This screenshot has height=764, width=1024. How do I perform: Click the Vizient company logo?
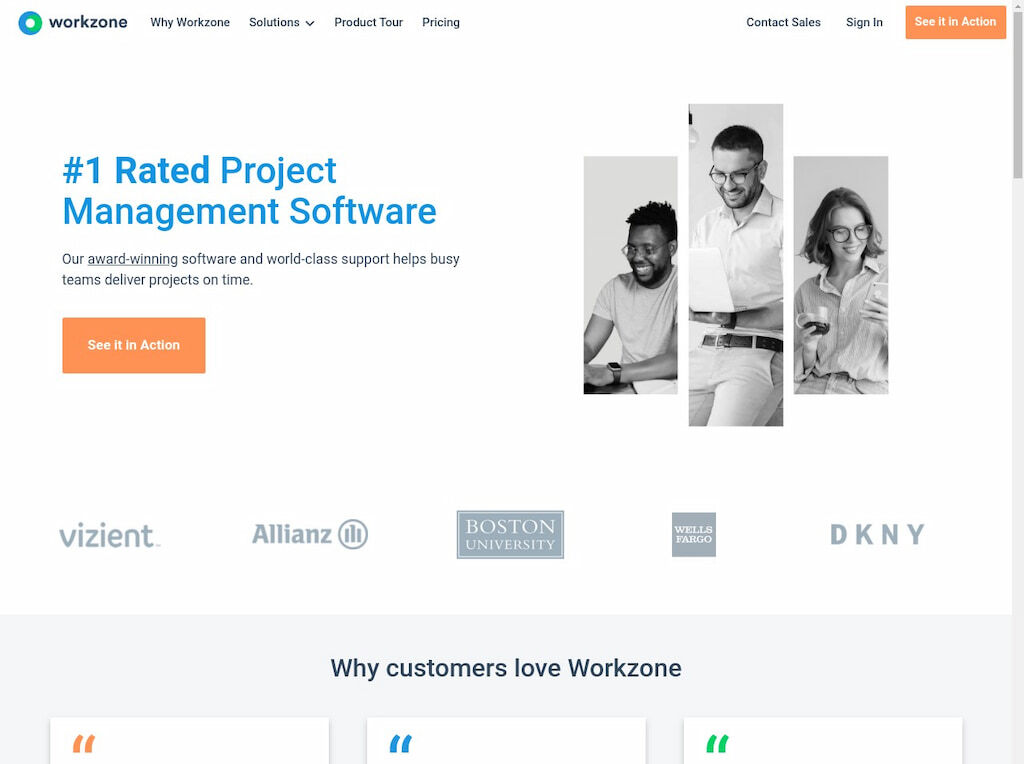pyautogui.click(x=108, y=535)
